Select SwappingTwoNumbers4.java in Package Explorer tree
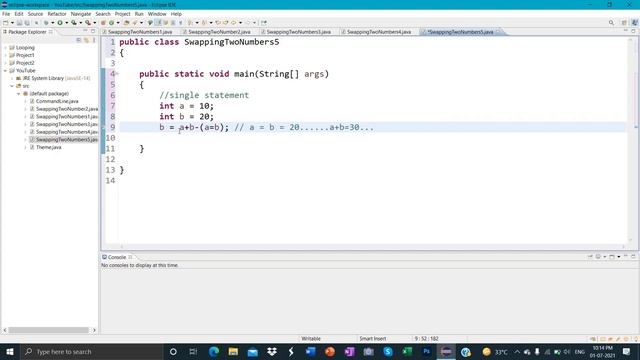The height and width of the screenshot is (360, 640). 66,132
